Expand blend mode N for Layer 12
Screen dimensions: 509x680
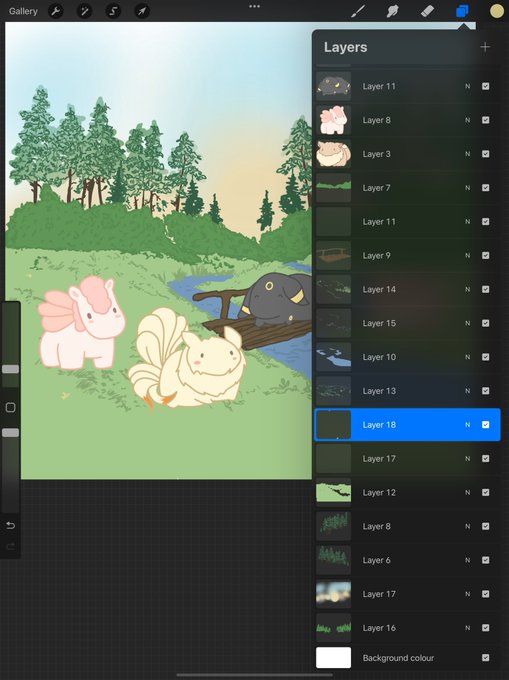467,492
